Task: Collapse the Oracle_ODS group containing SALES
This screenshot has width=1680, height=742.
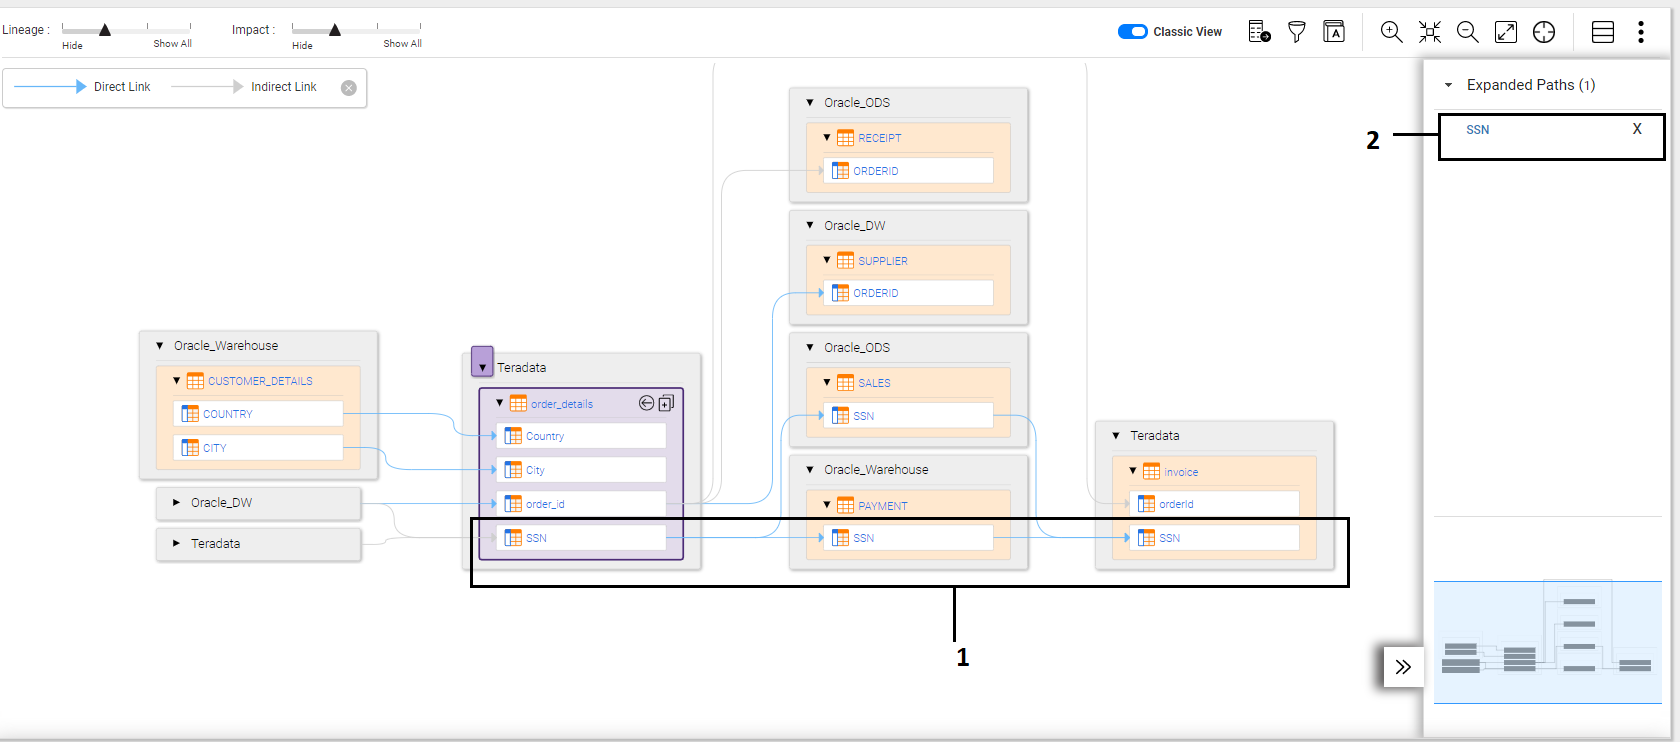Action: click(x=810, y=348)
